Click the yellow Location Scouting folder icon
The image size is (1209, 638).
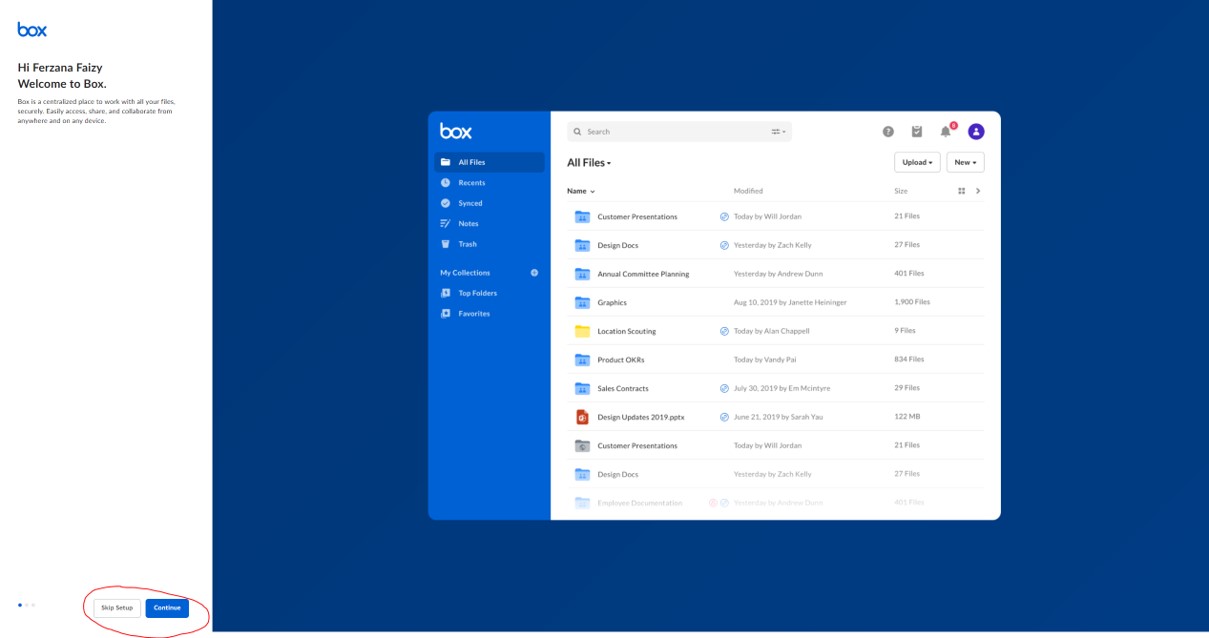coord(582,331)
